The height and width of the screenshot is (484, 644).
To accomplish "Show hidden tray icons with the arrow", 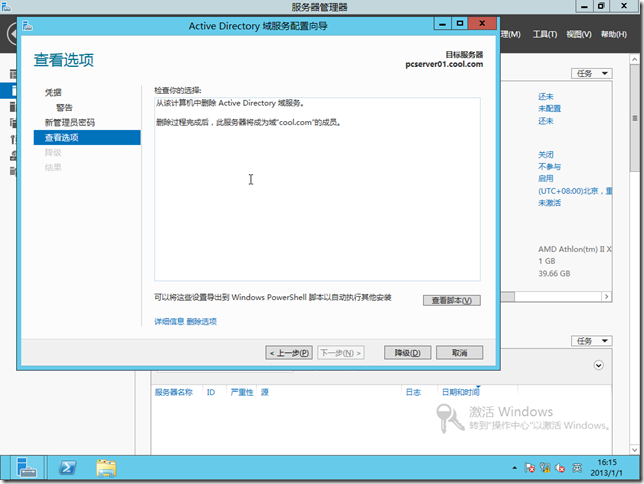I will [x=514, y=468].
